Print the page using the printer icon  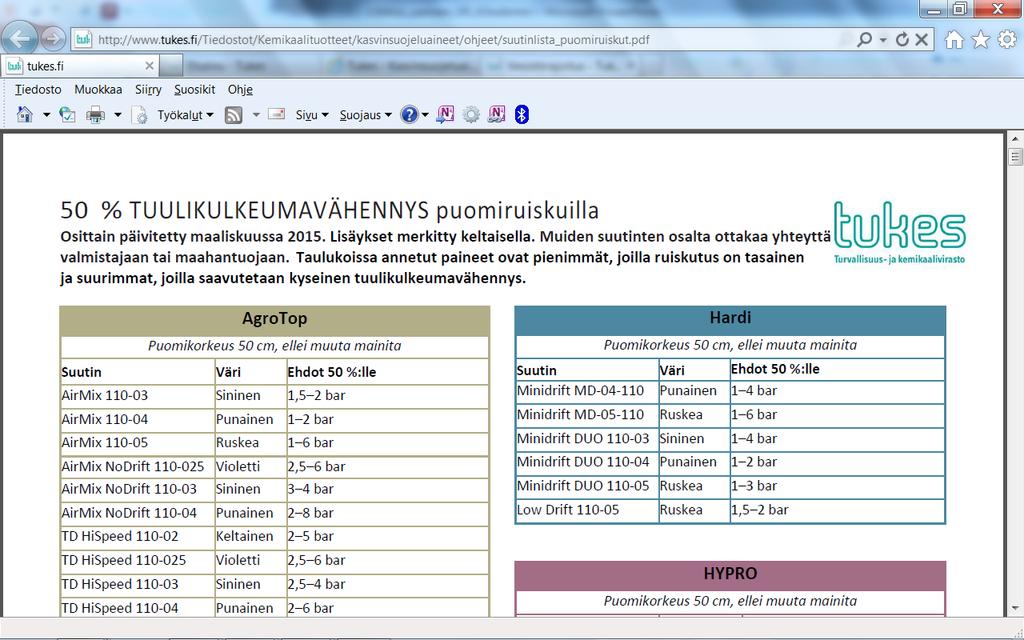[x=96, y=115]
